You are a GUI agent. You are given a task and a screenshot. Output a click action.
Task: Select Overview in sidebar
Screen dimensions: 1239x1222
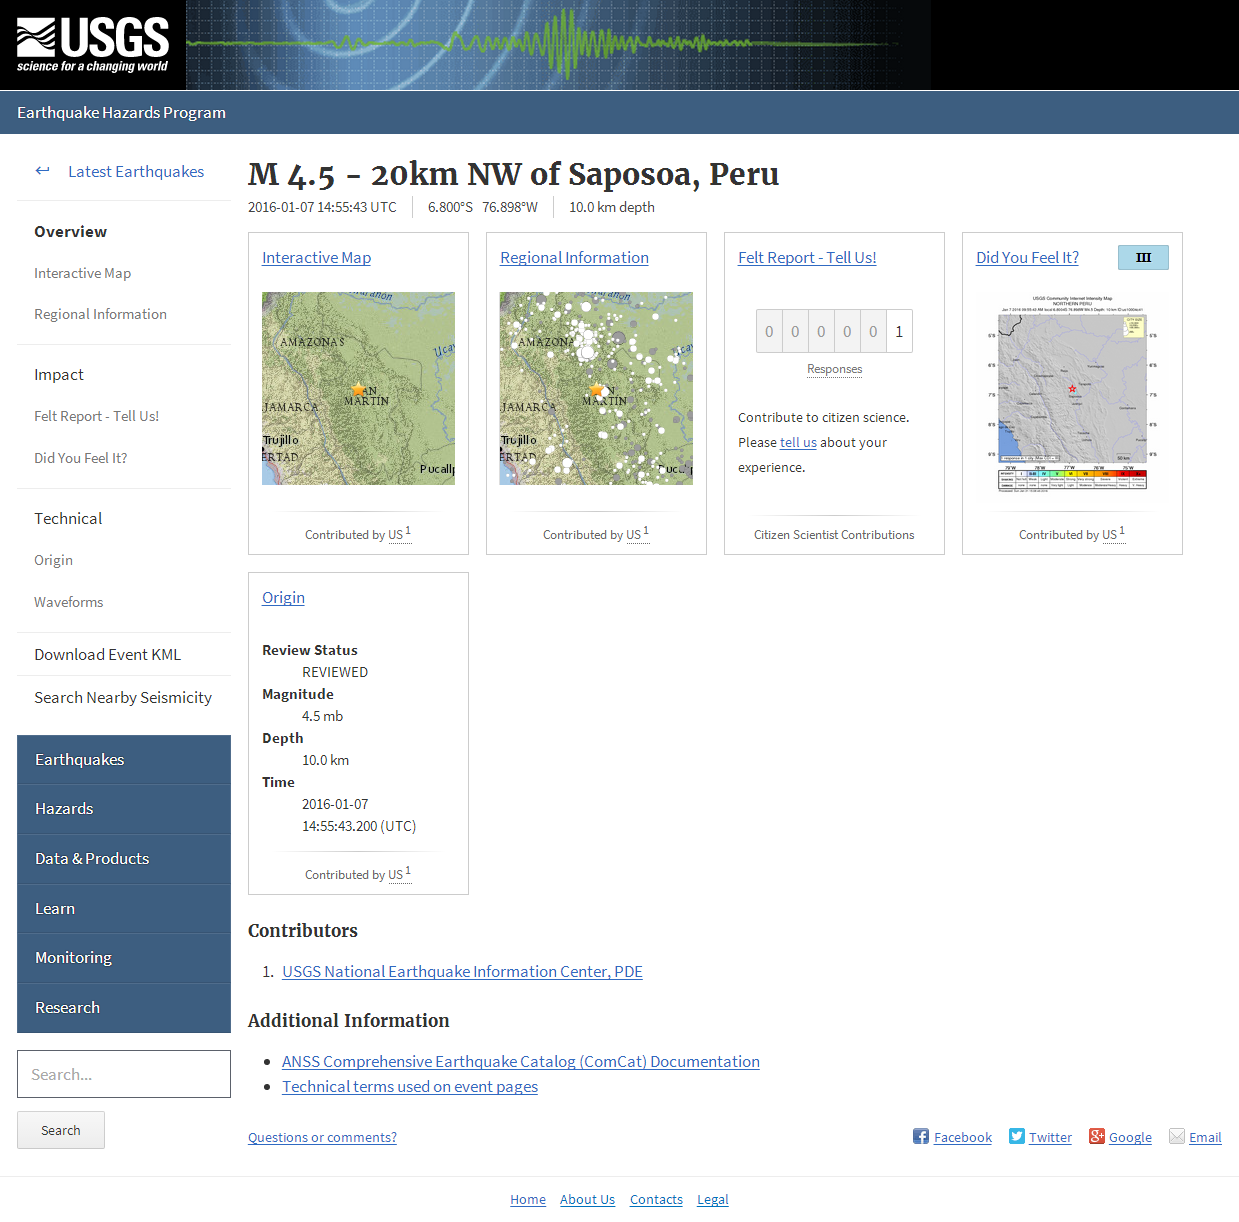click(x=70, y=231)
